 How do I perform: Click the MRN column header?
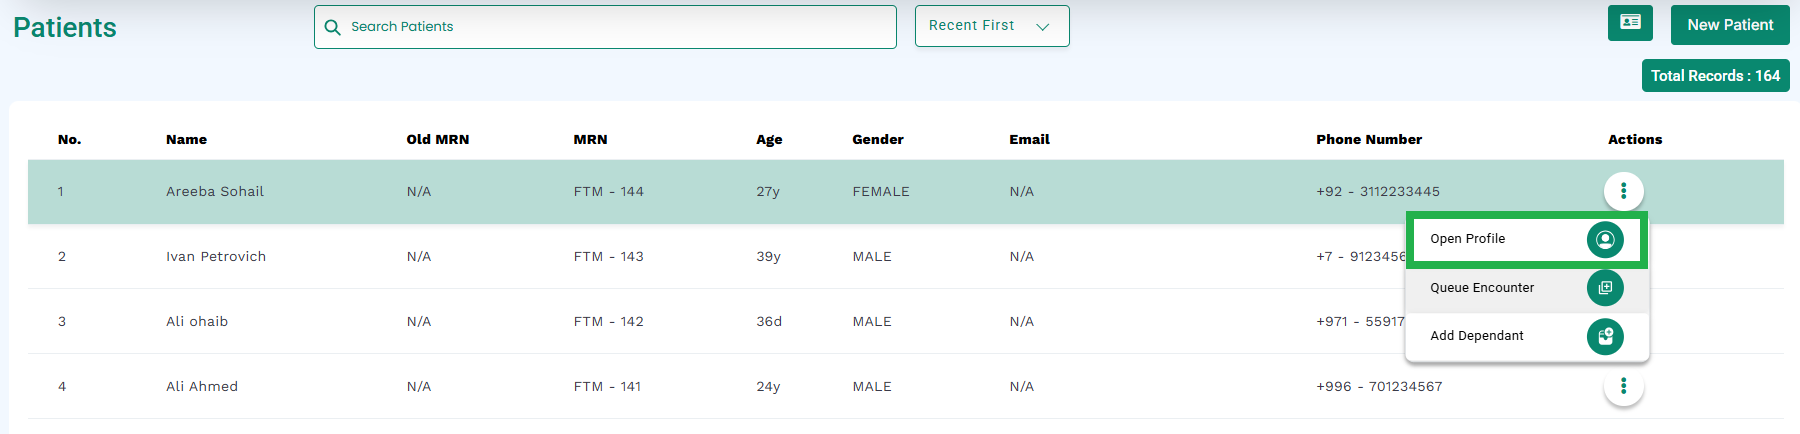590,139
